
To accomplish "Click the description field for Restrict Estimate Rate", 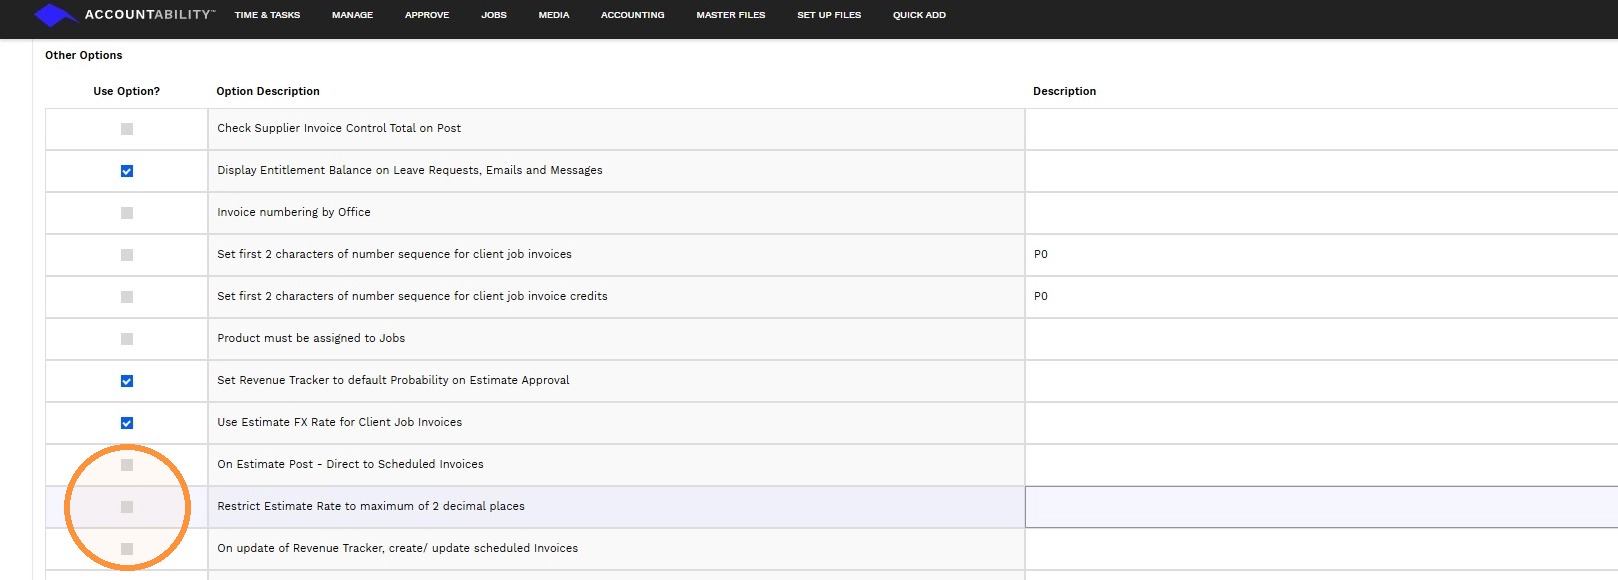I will [x=1321, y=507].
